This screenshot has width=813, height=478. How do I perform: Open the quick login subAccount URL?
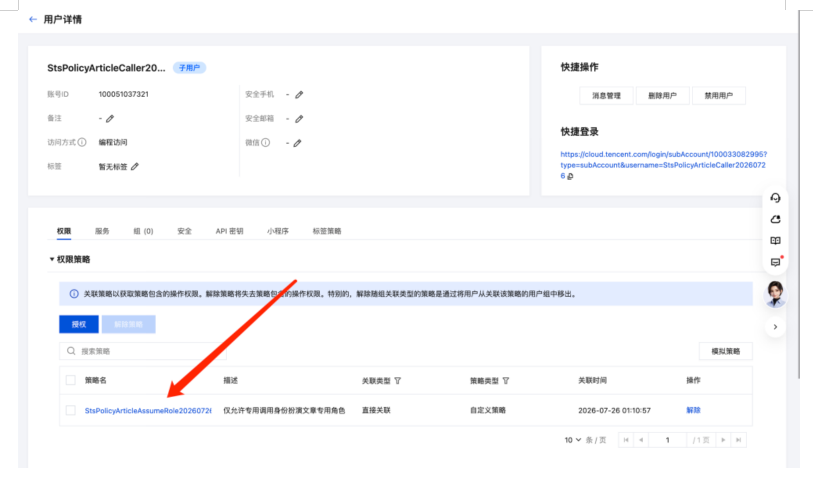(x=663, y=165)
